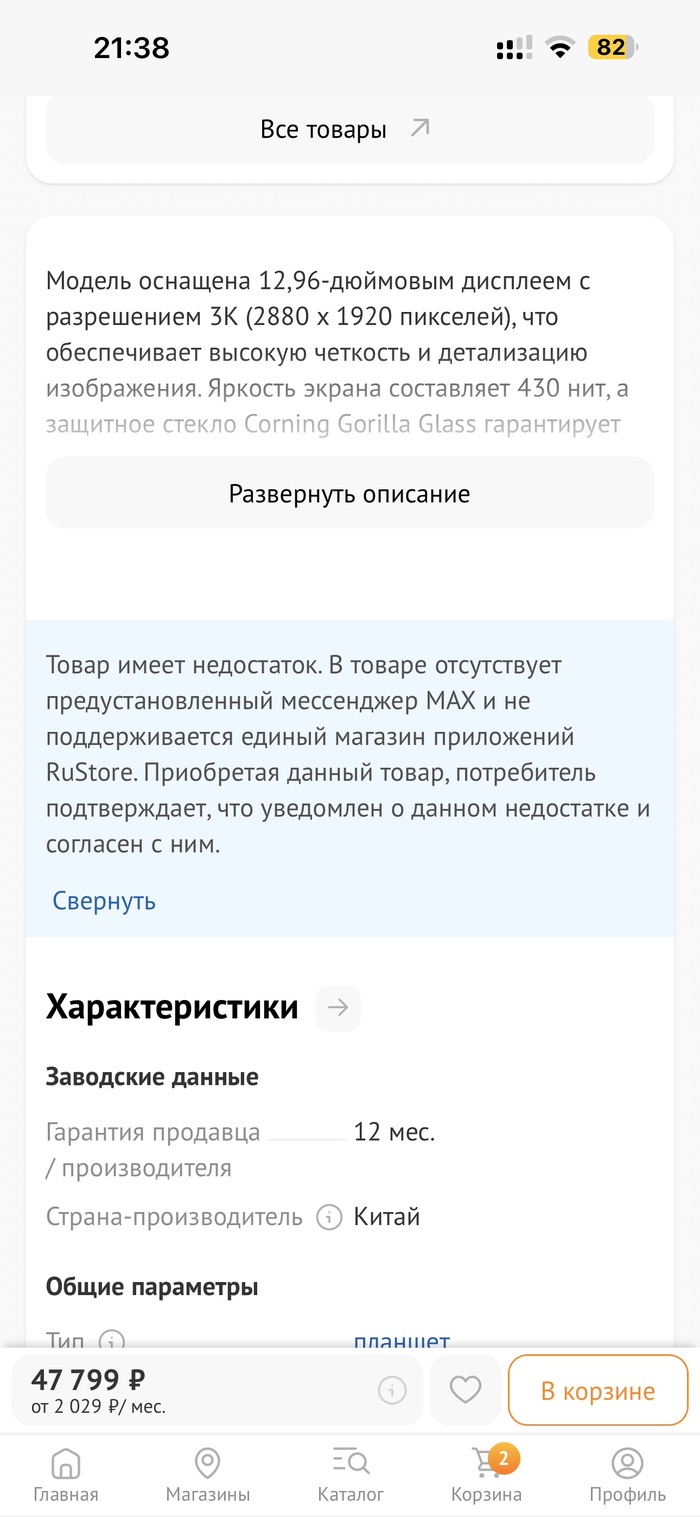The image size is (700, 1517).
Task: Tap the arrow icon beside 'Все товары'
Action: (420, 128)
